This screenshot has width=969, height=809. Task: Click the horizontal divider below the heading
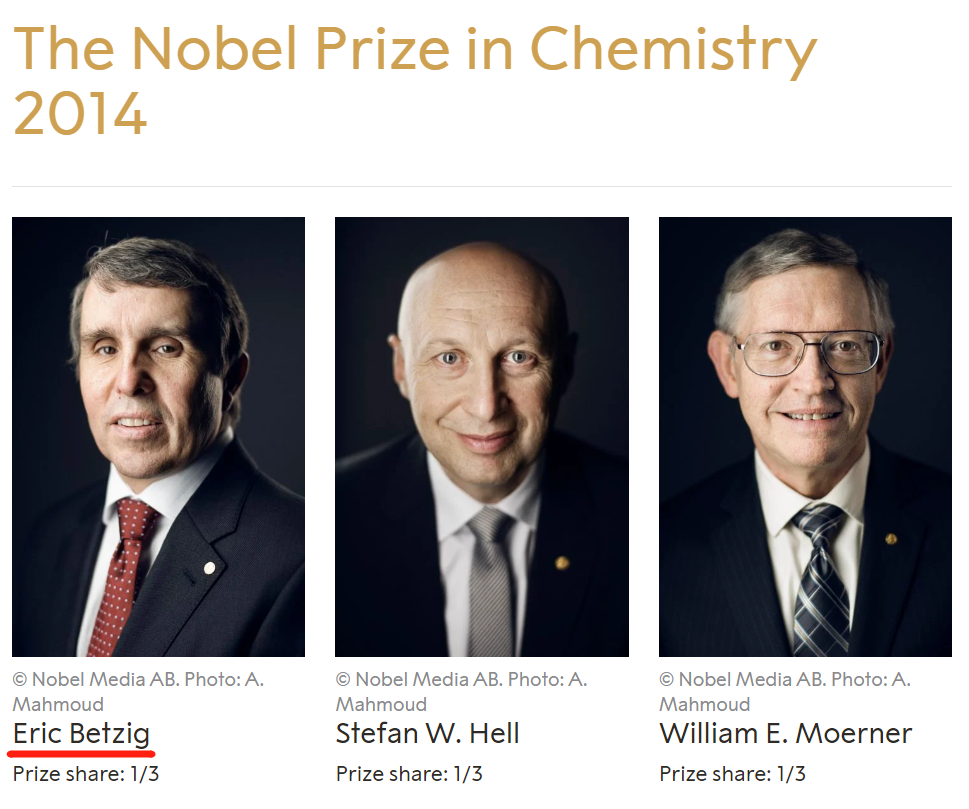(481, 186)
